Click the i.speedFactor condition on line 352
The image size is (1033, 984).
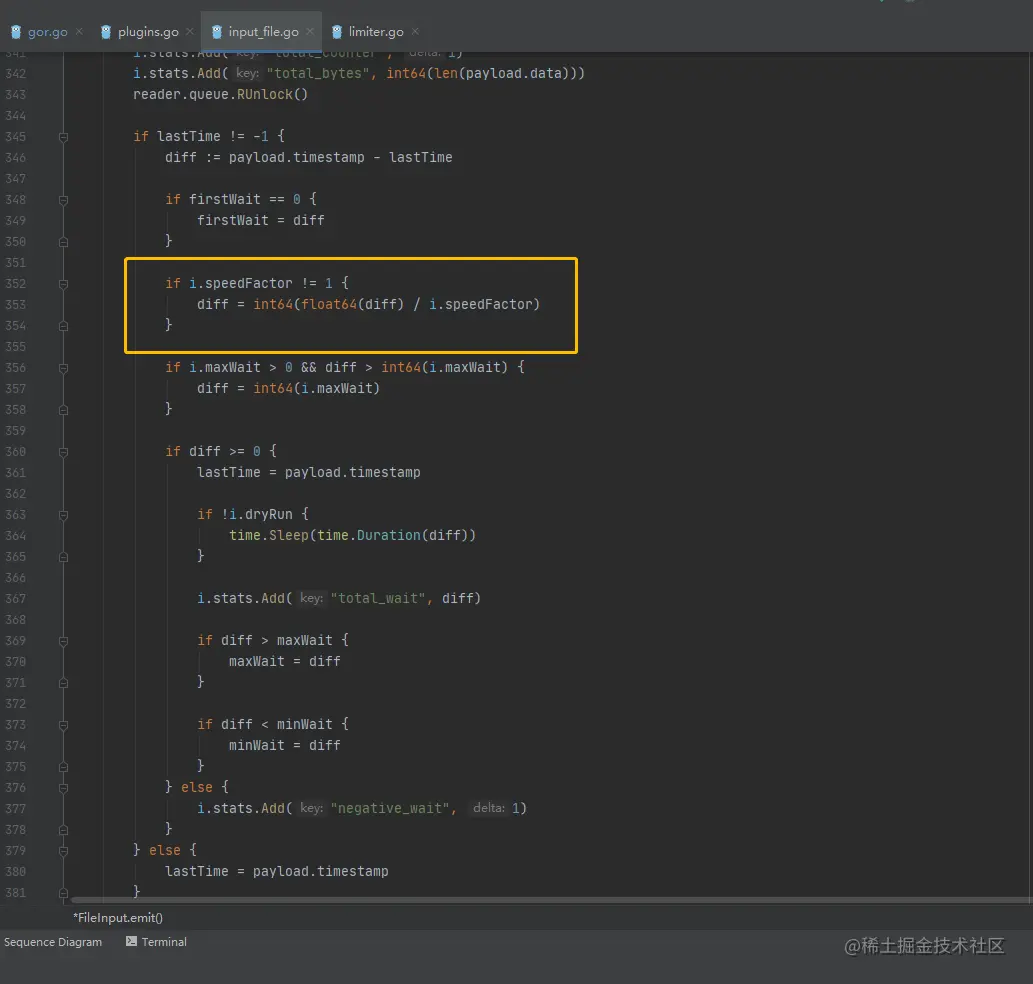click(261, 283)
